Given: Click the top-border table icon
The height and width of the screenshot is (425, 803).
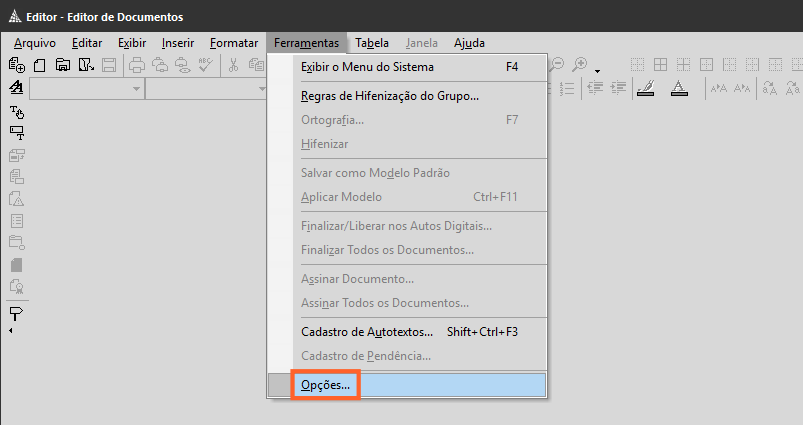Looking at the screenshot, I should pyautogui.click(x=775, y=65).
